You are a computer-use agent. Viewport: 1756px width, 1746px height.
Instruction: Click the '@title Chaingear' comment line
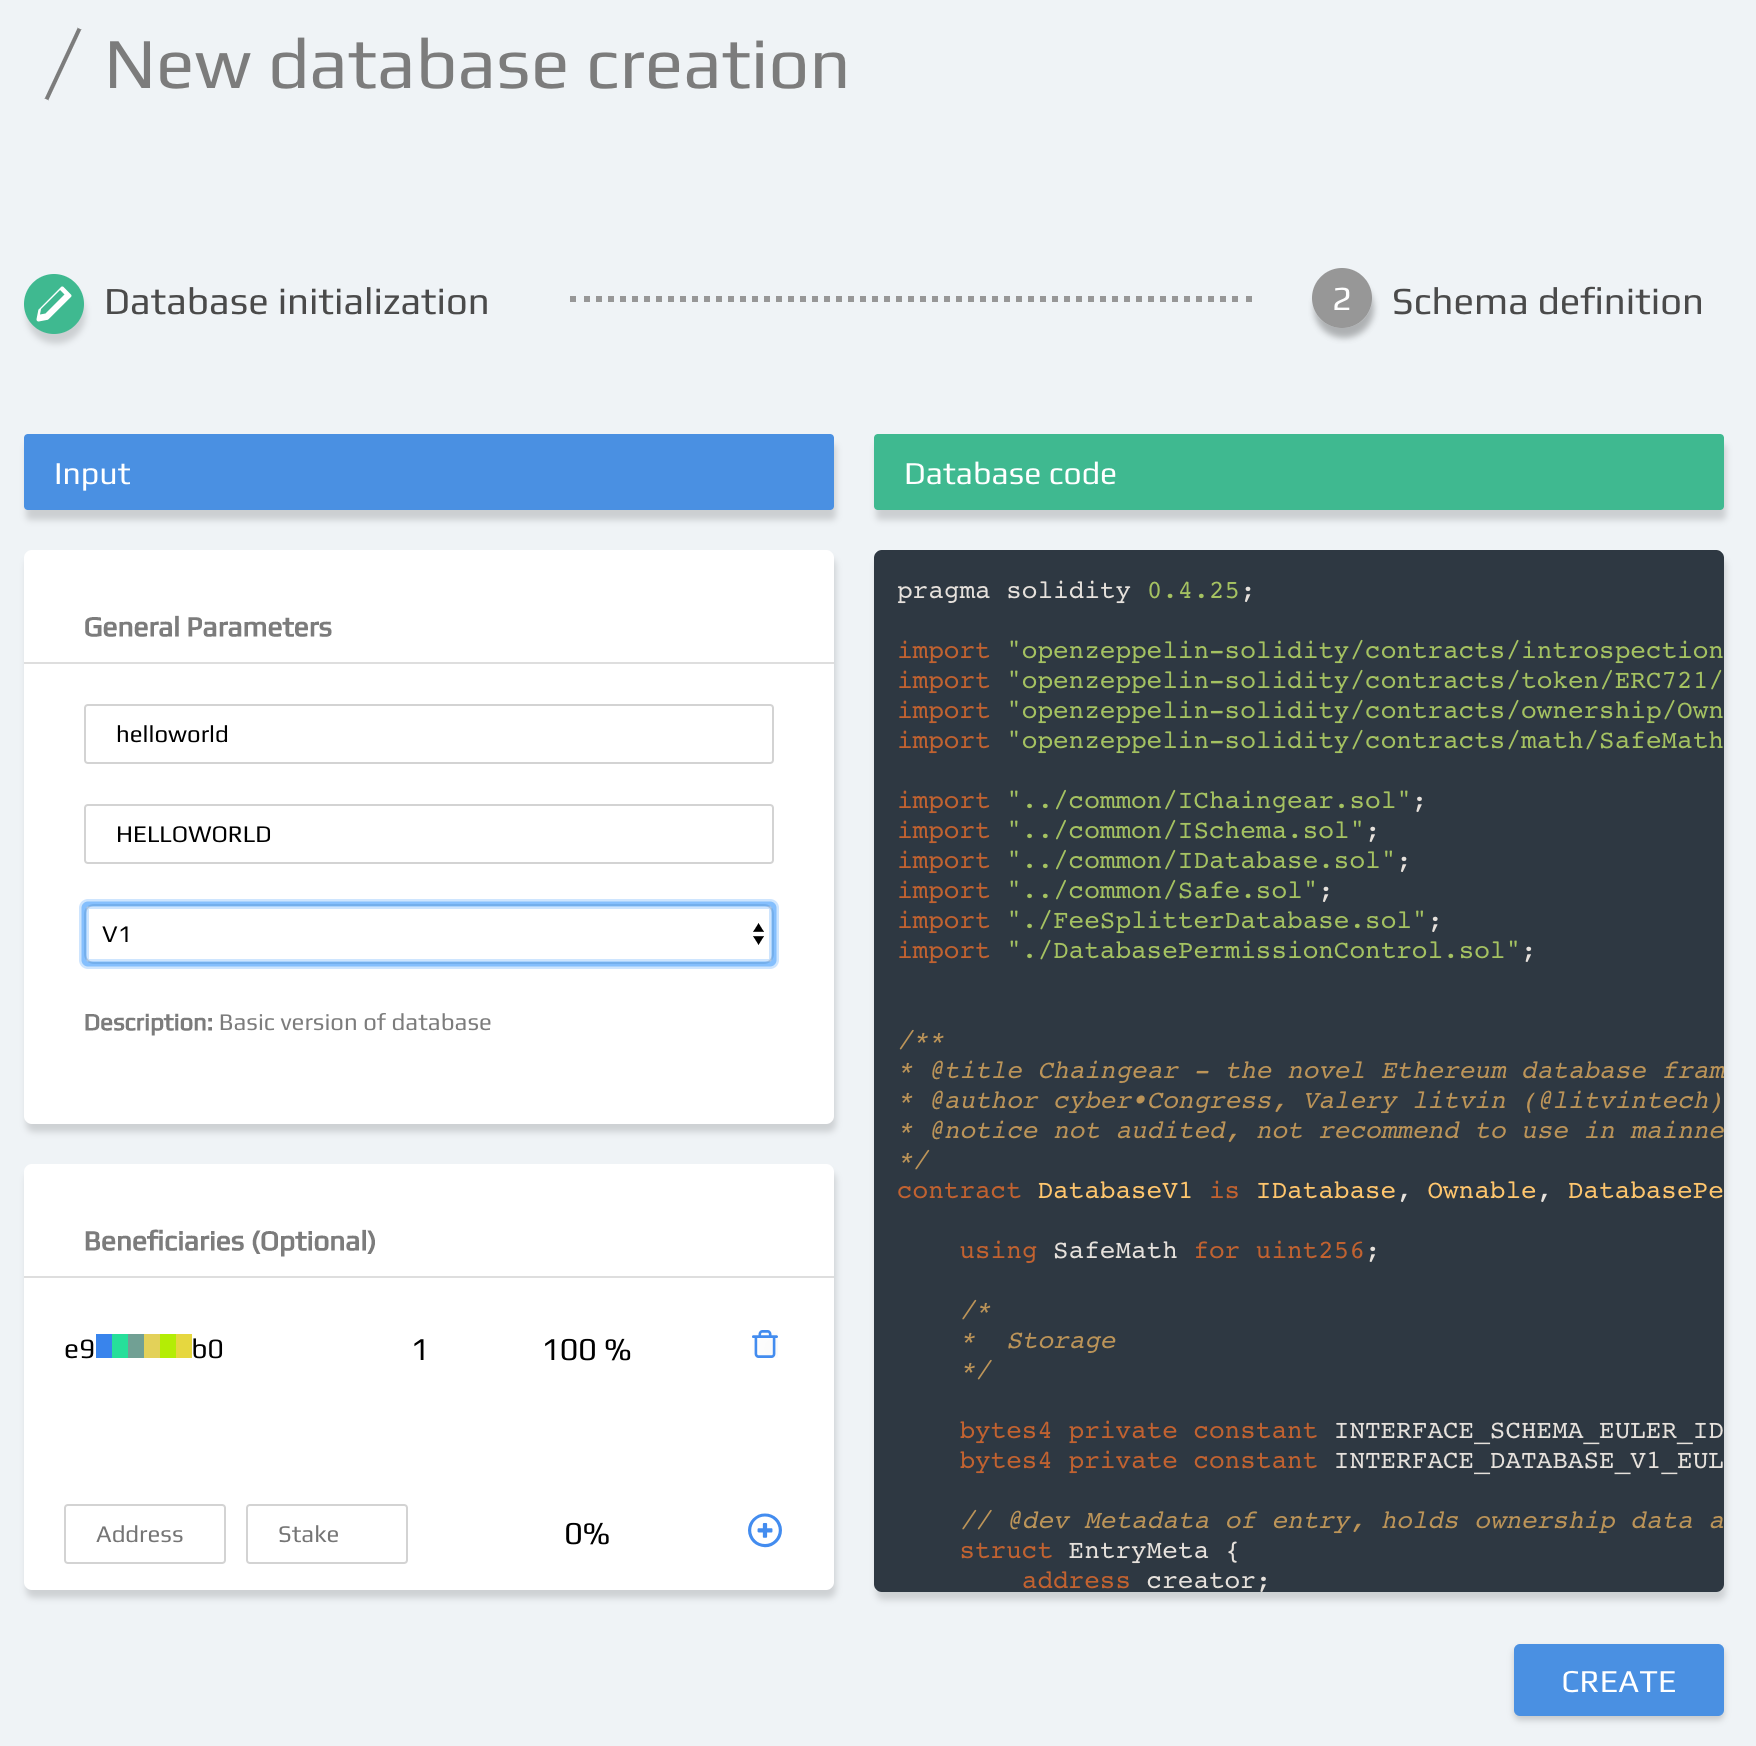pos(1310,1070)
